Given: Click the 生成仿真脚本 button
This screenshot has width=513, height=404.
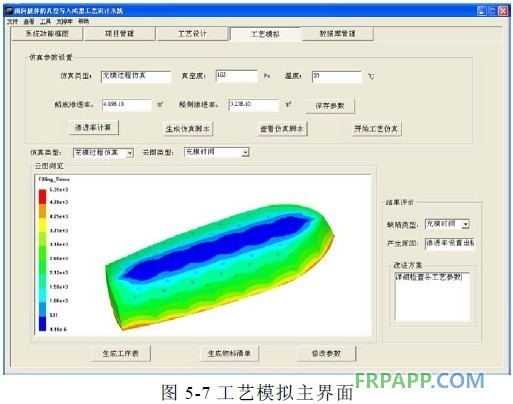Looking at the screenshot, I should pos(188,129).
